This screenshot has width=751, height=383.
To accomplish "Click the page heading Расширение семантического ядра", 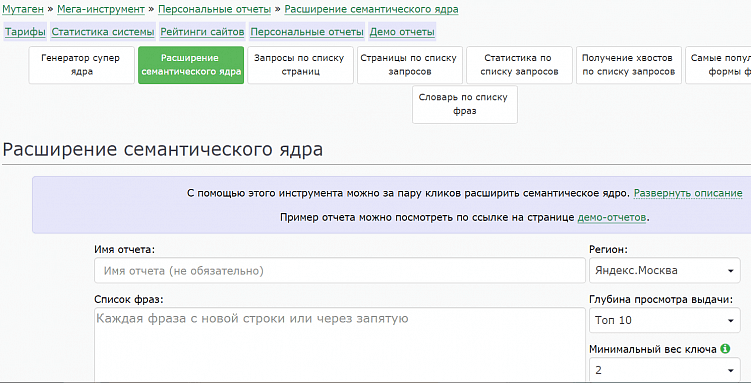I will (x=163, y=149).
